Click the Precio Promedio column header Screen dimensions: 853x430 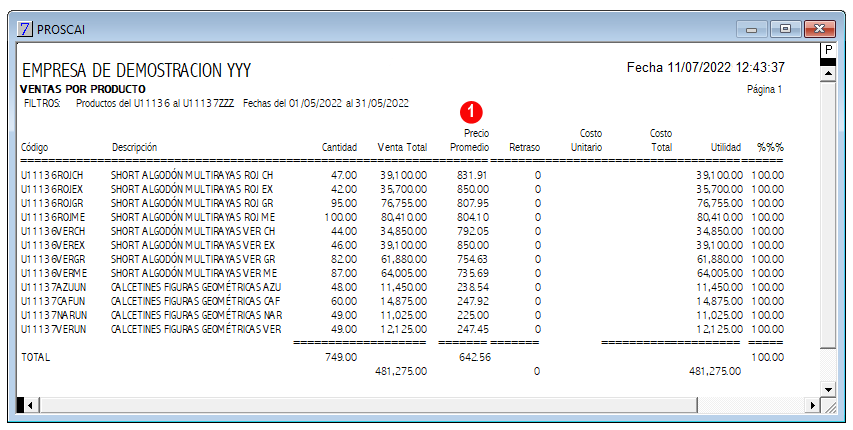pyautogui.click(x=469, y=140)
